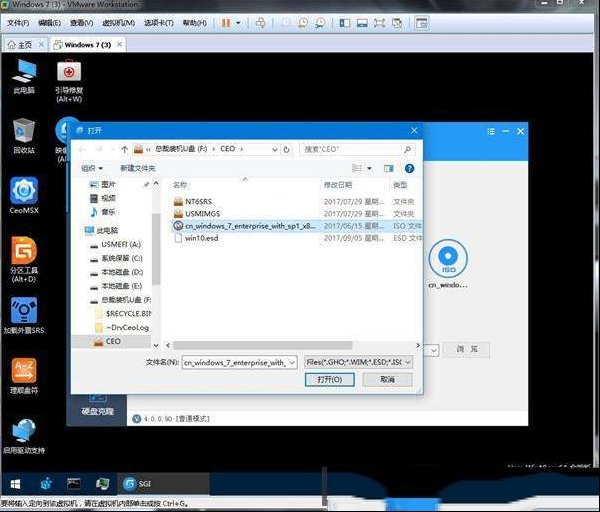The height and width of the screenshot is (512, 600).
Task: Select 本地磁盘 (D:) in tree
Action: [116, 272]
